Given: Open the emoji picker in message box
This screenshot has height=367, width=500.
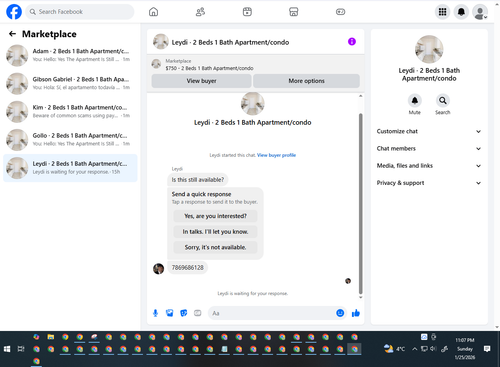Looking at the screenshot, I should point(340,313).
